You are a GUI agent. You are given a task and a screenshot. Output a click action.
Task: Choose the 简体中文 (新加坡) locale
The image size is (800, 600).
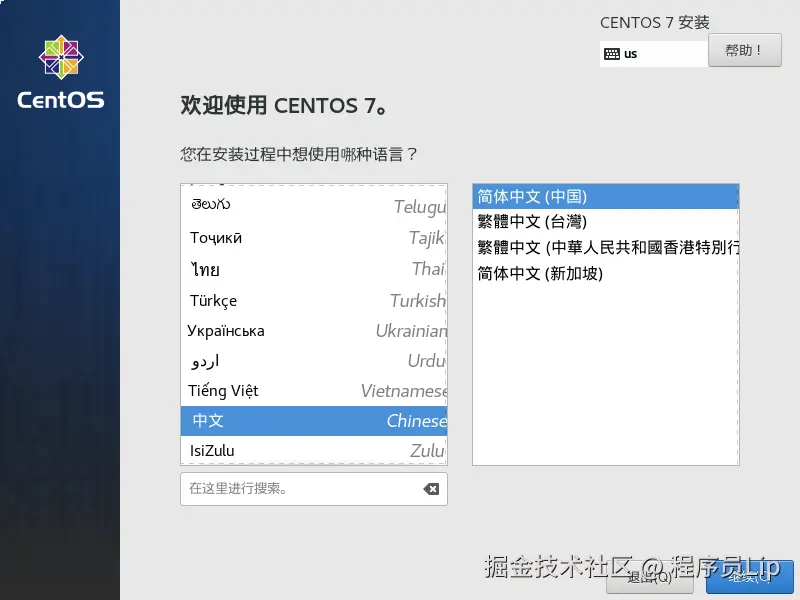point(600,272)
